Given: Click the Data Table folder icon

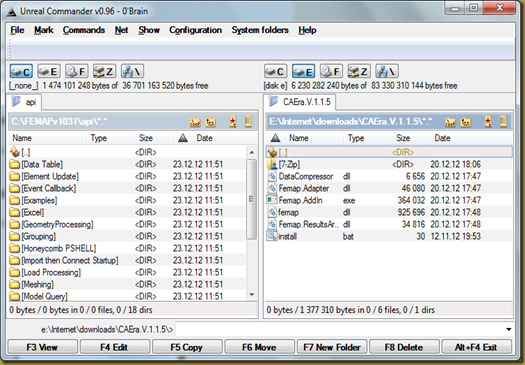Looking at the screenshot, I should (x=14, y=164).
